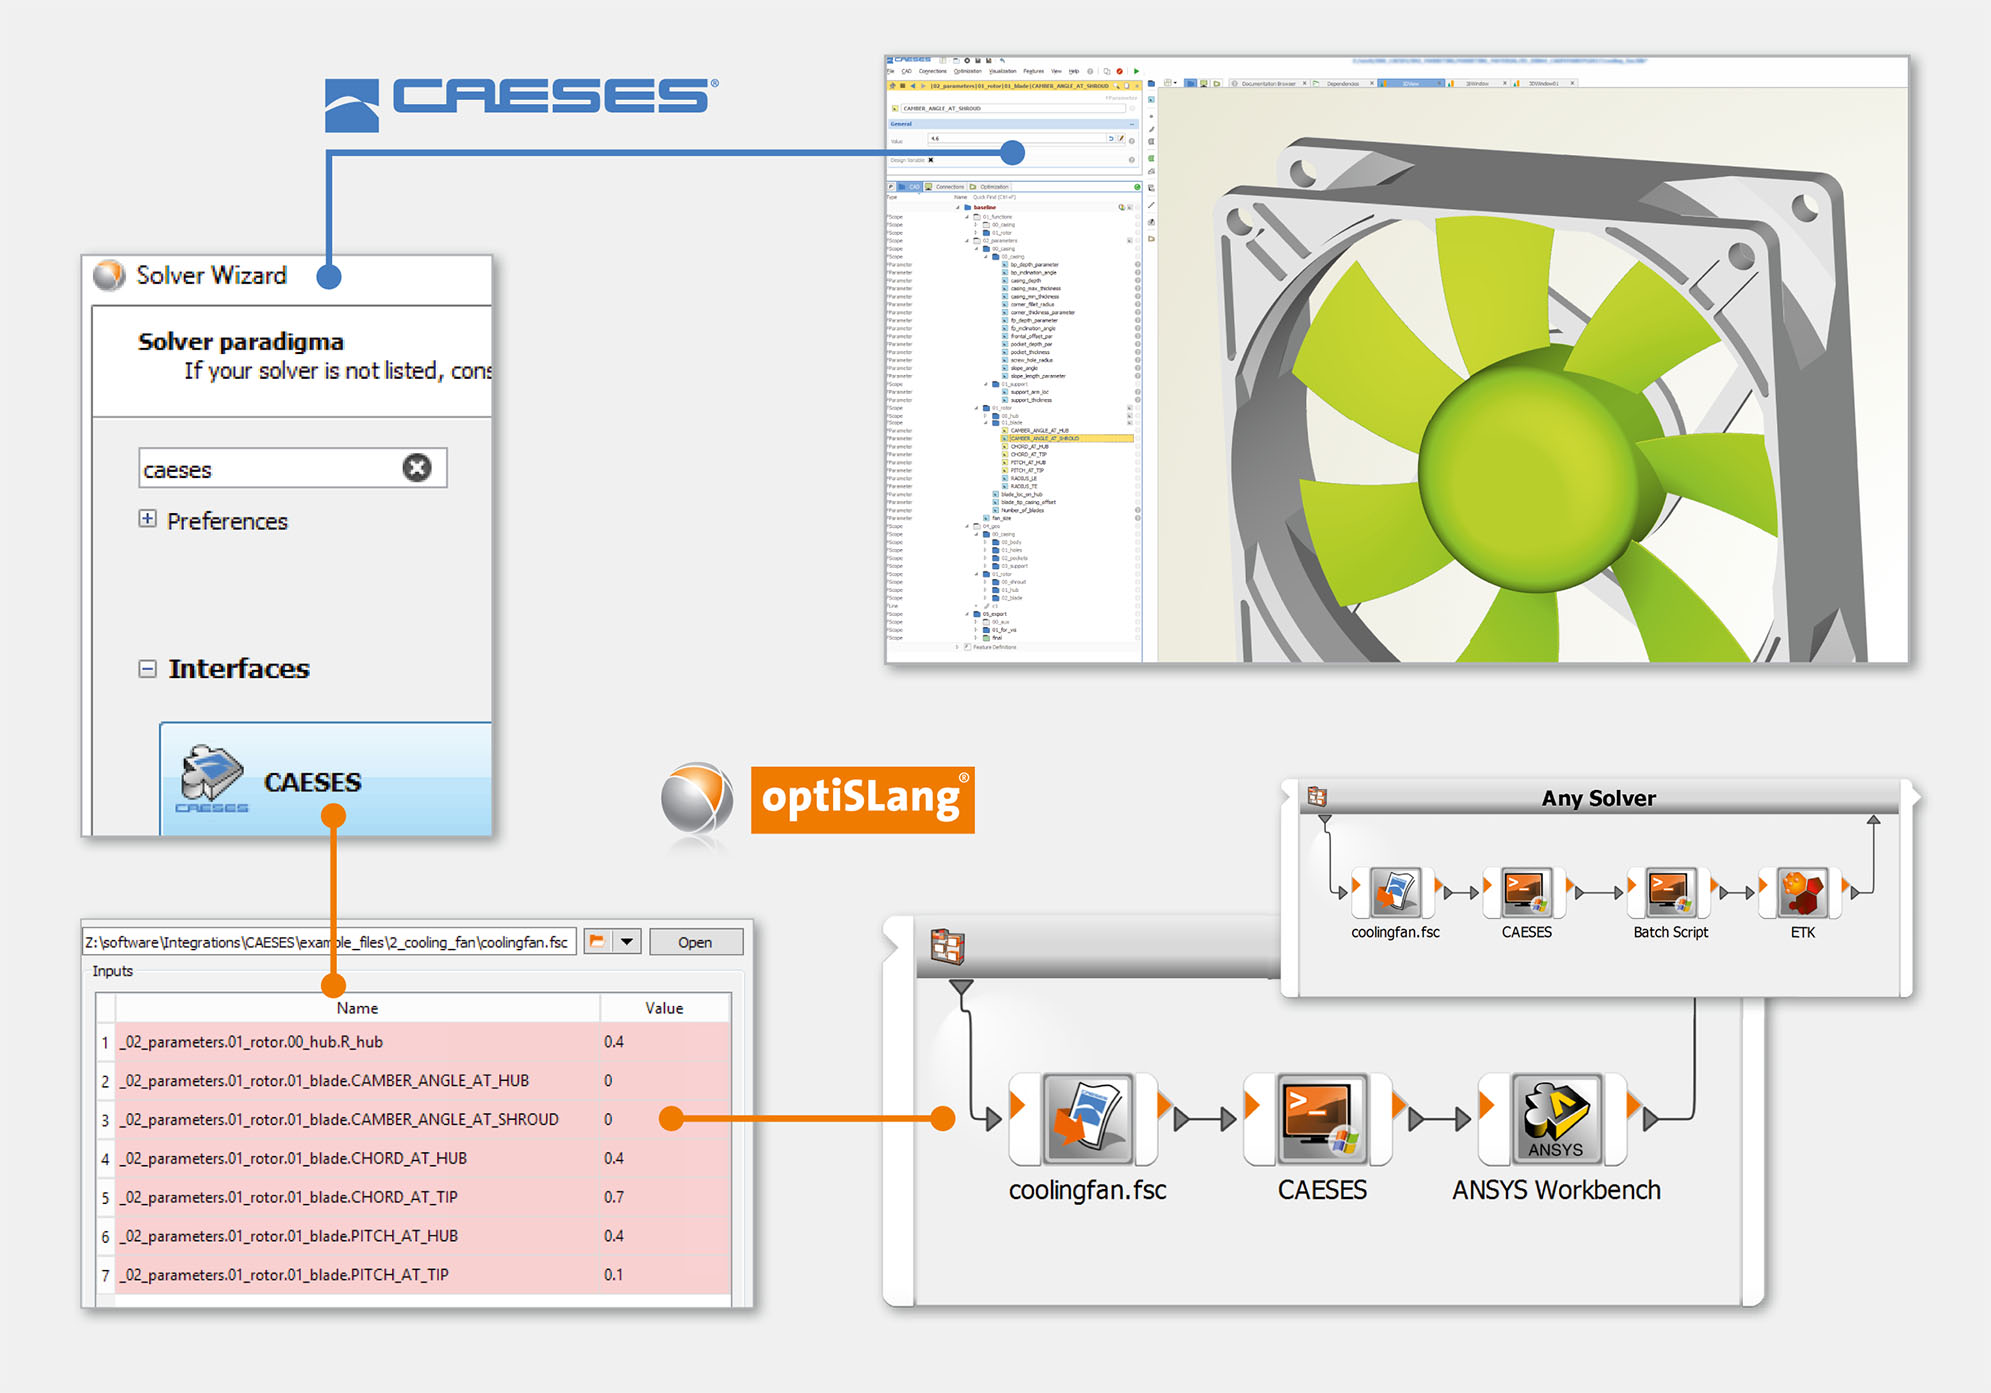Click the green run arrow in CAESES toolbar
Image resolution: width=1991 pixels, height=1393 pixels.
click(x=1136, y=72)
